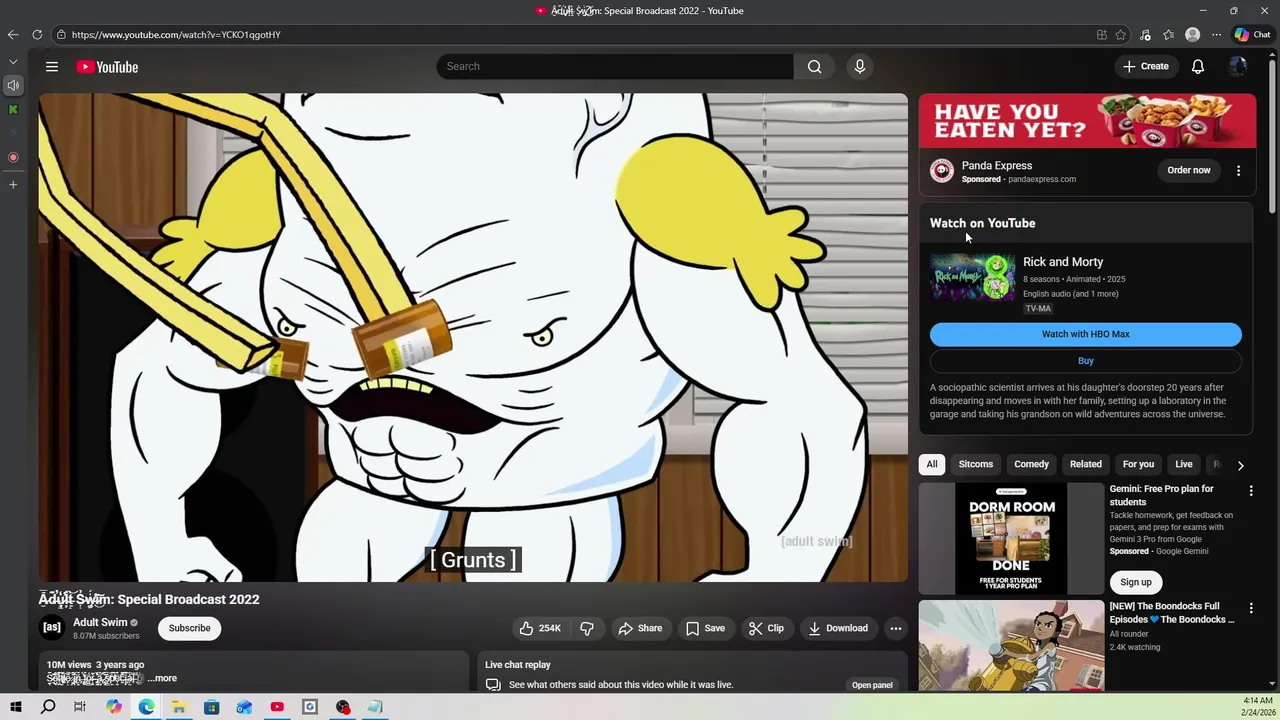This screenshot has height=720, width=1280.
Task: Open browser profile avatar
Action: click(x=1192, y=35)
